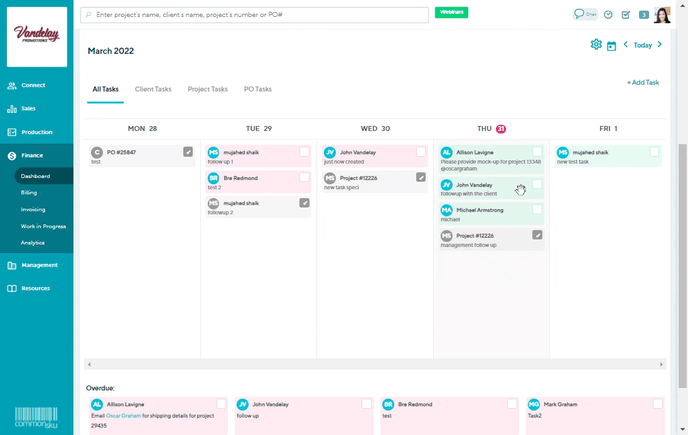Click the commonsku logo in sidebar
Screen dimensions: 688x435
tap(36, 417)
